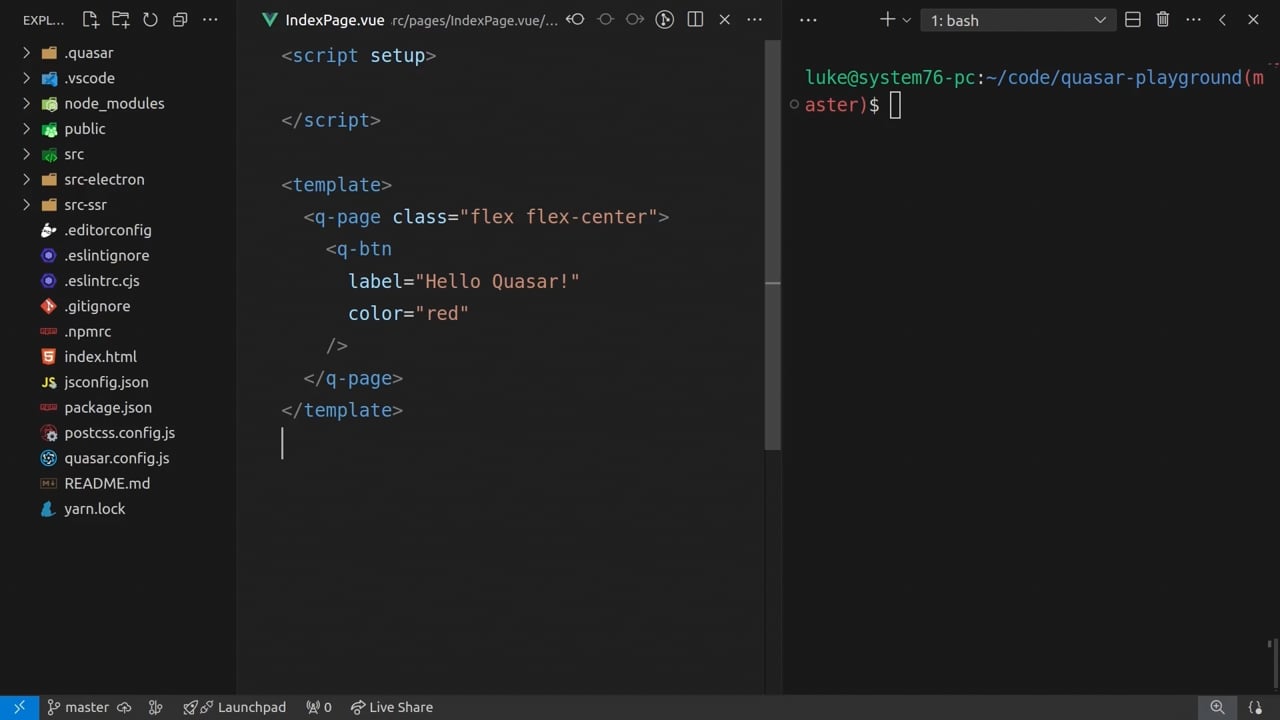Go to previous change in editor
The image size is (1280, 720).
click(x=575, y=20)
